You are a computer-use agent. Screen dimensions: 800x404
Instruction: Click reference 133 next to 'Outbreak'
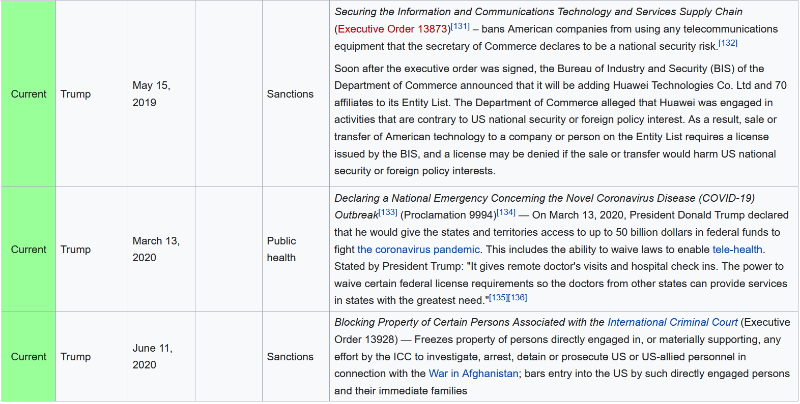389,211
